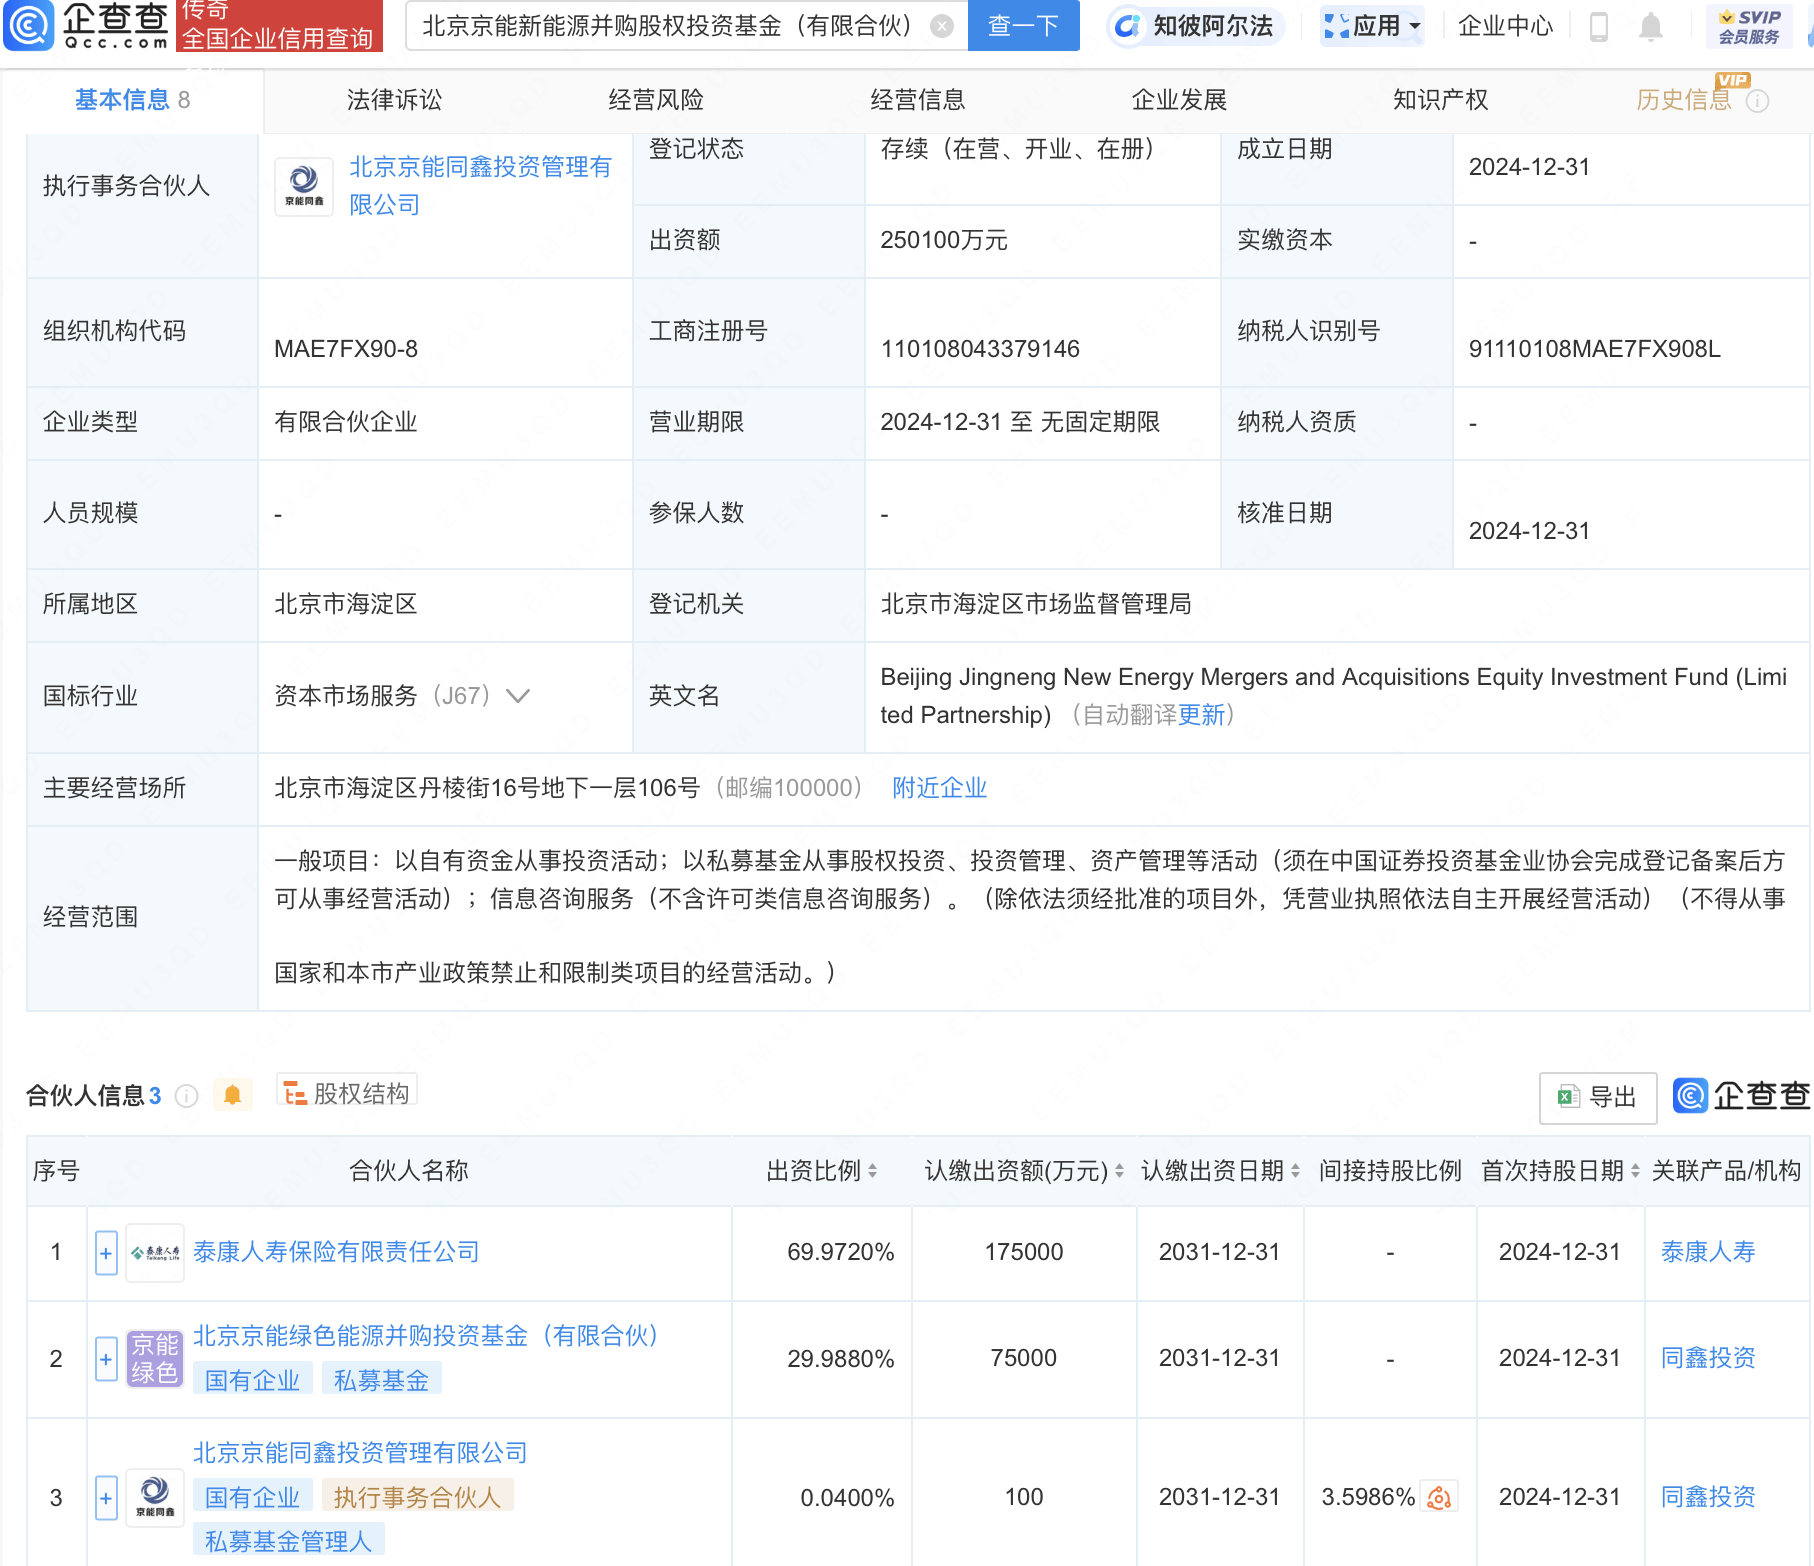Image resolution: width=1814 pixels, height=1566 pixels.
Task: Open 历史信息 VIP tab
Action: pyautogui.click(x=1684, y=100)
